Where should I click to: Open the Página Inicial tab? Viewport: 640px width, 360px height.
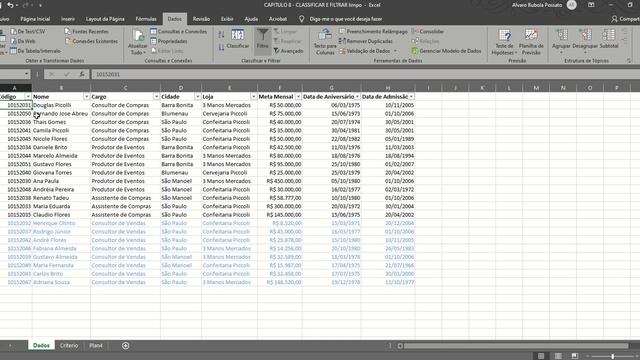(35, 19)
